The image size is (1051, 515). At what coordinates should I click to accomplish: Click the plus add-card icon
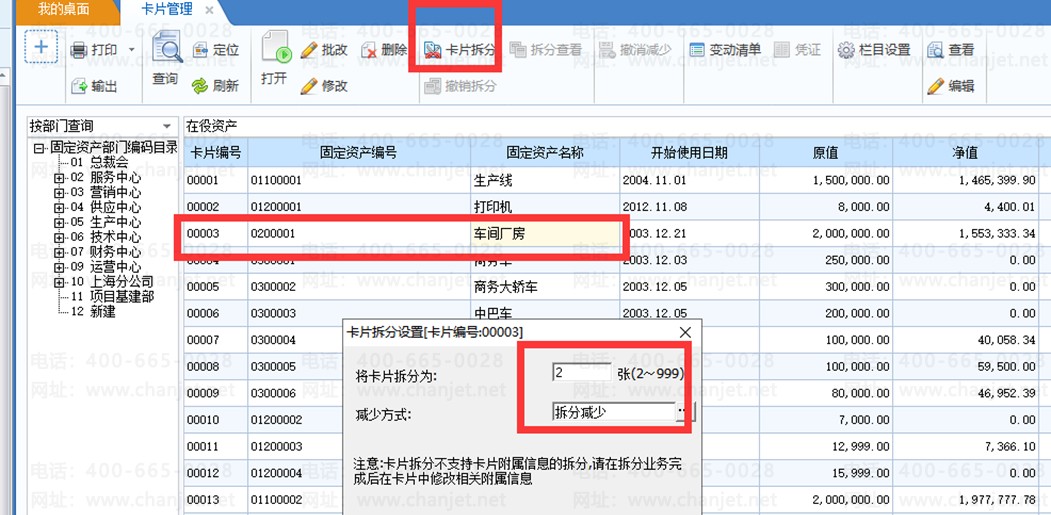click(x=41, y=47)
